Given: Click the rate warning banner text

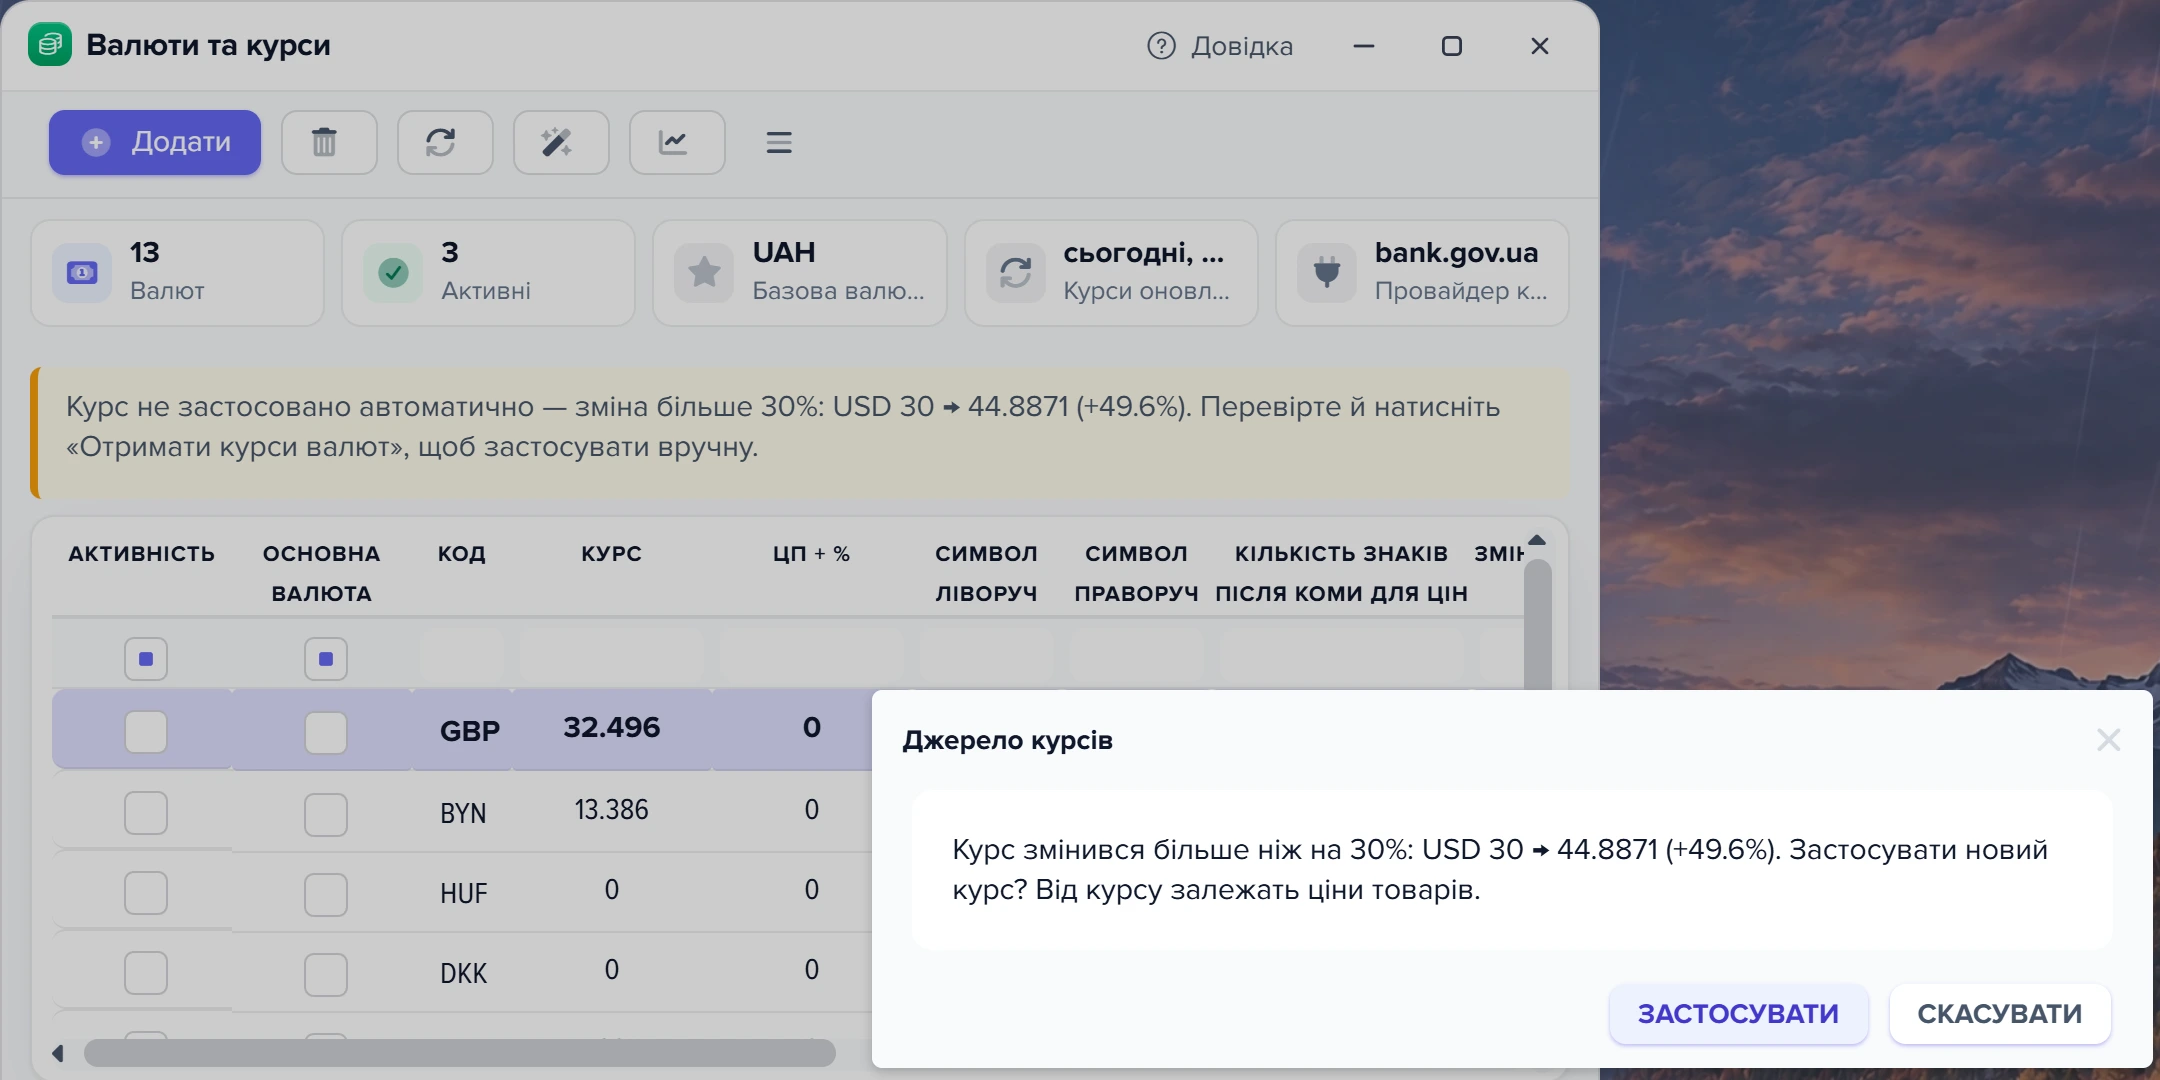Looking at the screenshot, I should pyautogui.click(x=783, y=427).
